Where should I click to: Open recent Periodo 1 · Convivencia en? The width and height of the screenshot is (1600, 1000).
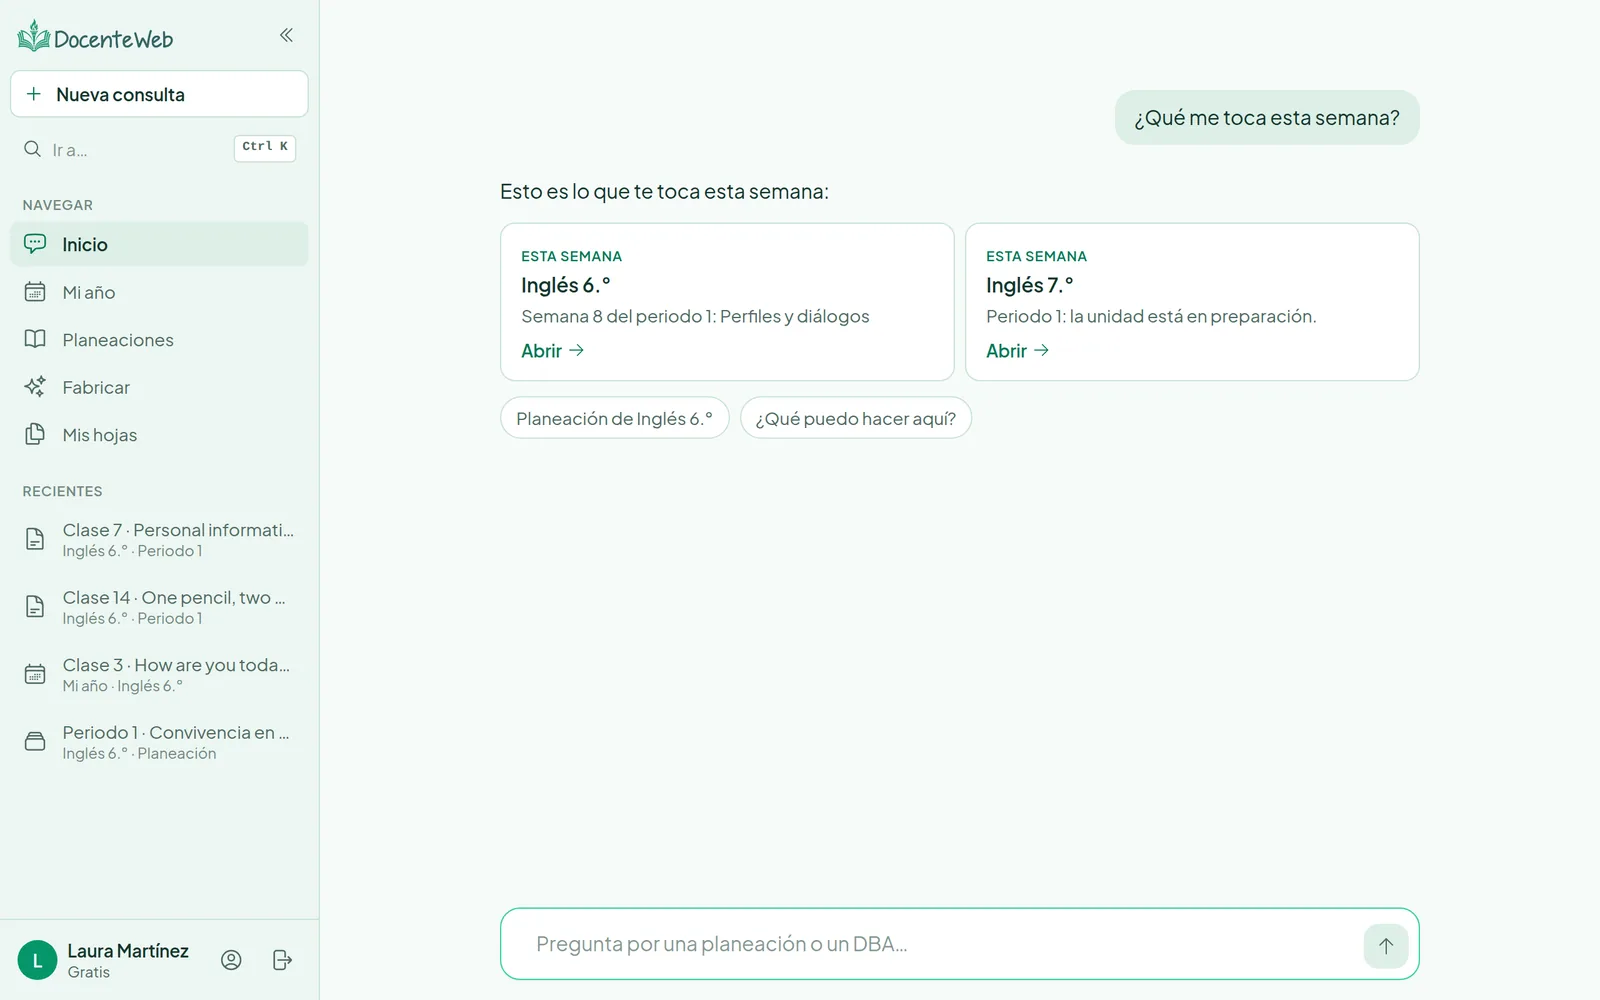pos(159,742)
